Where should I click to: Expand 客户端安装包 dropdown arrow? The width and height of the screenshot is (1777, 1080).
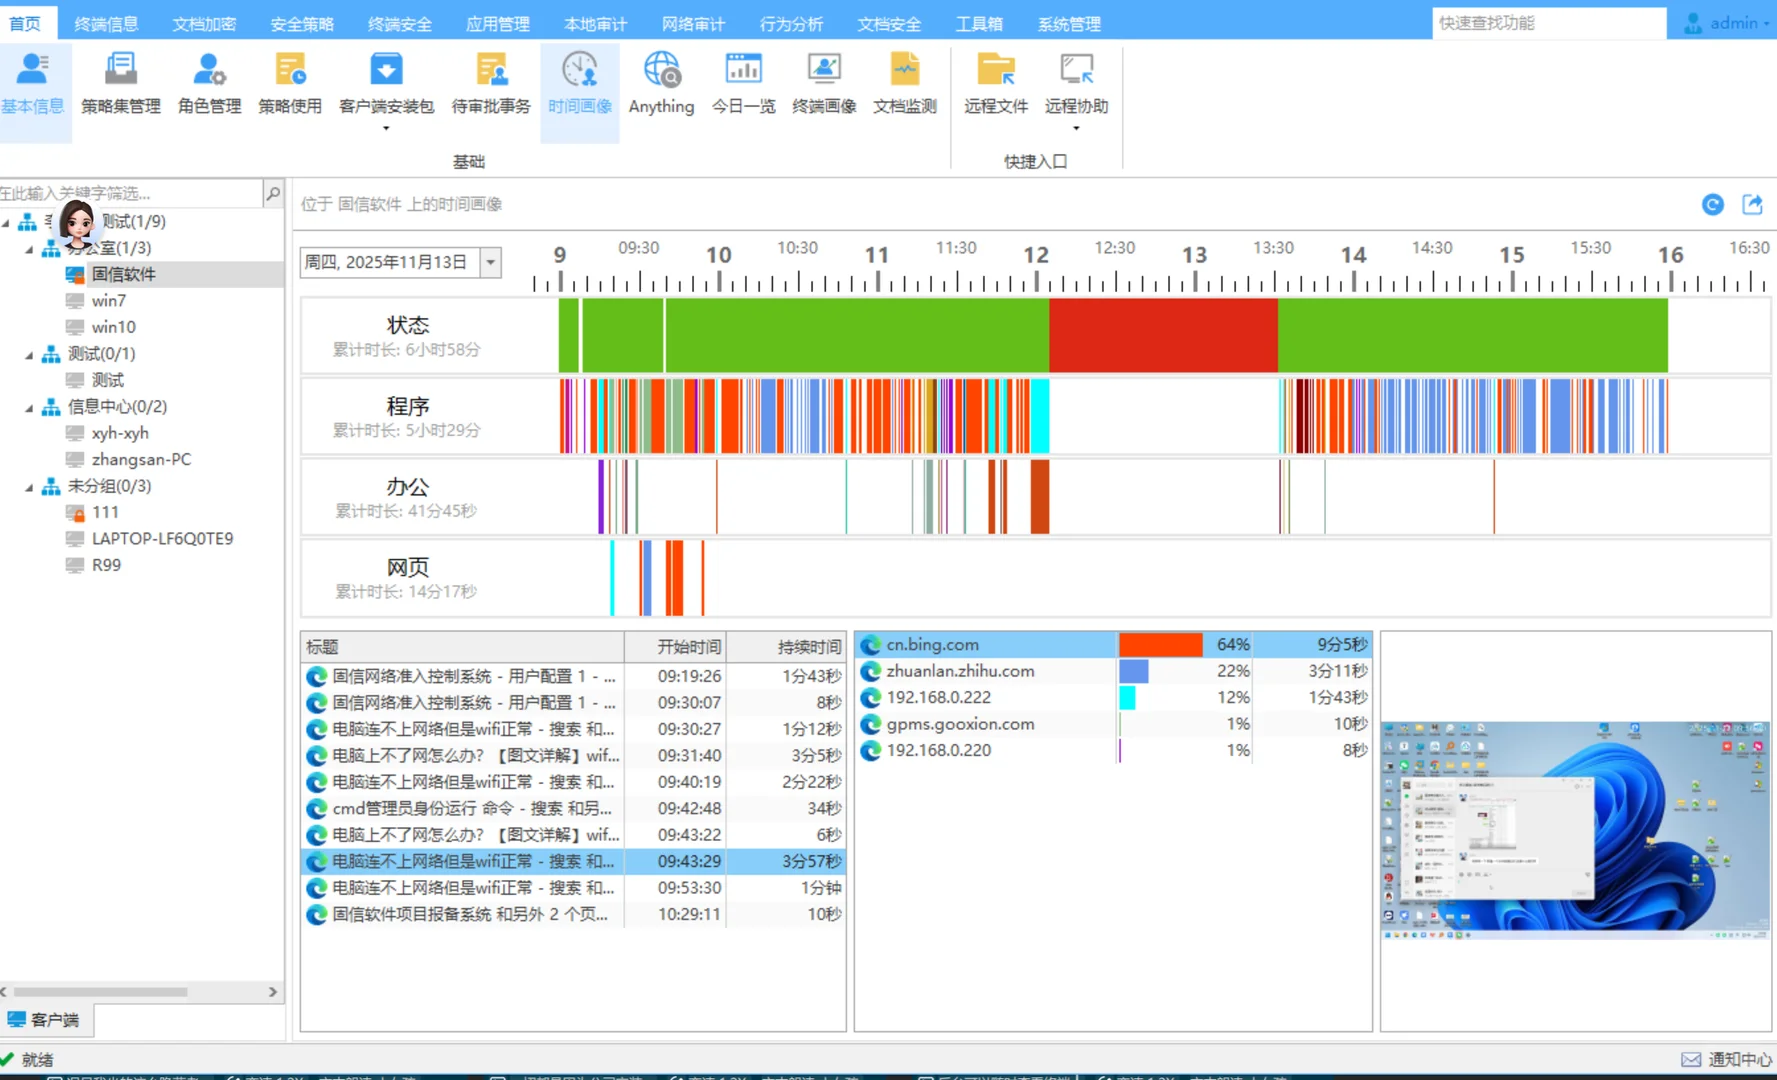coord(386,129)
